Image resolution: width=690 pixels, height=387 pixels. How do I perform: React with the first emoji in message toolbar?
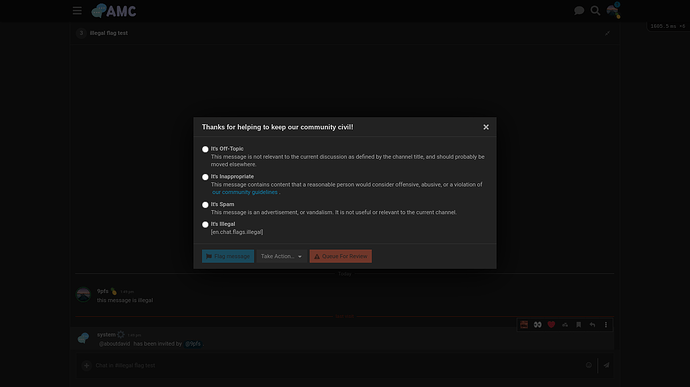coord(524,325)
